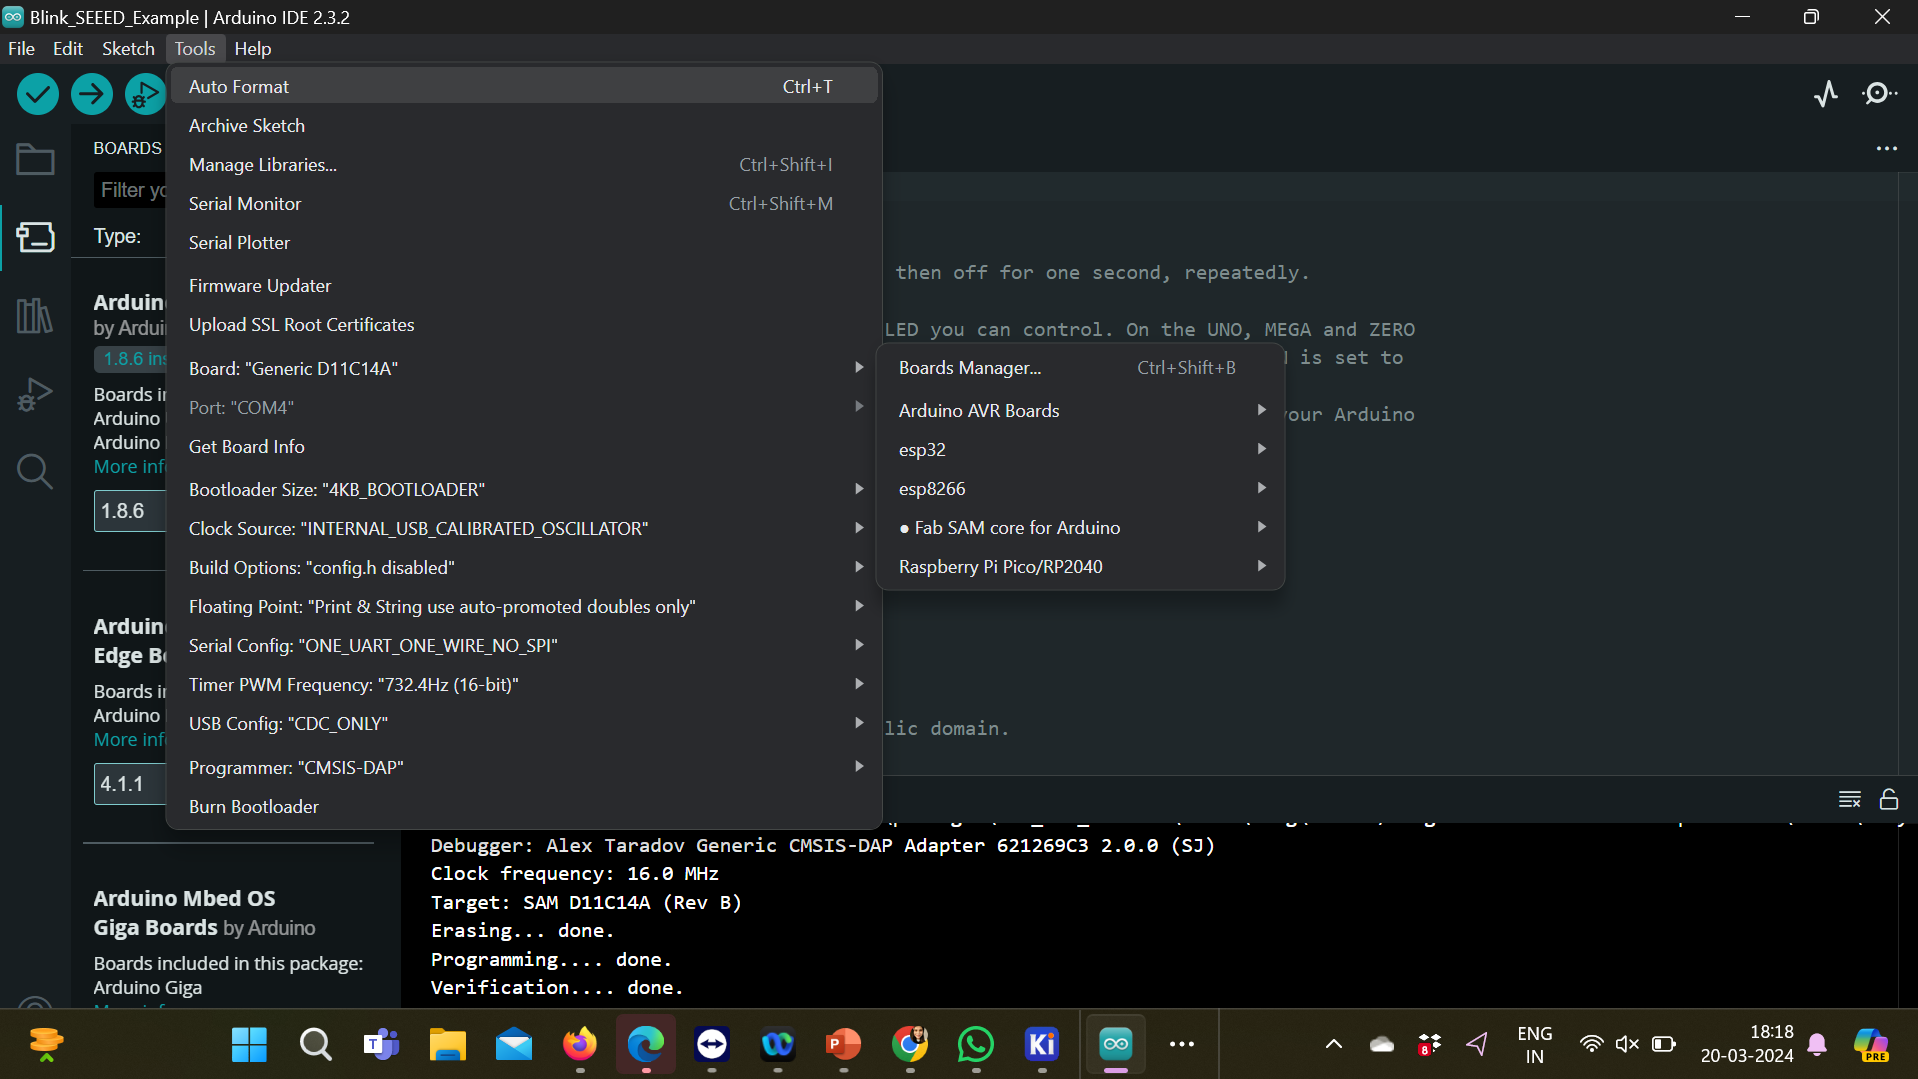Open the File menu
This screenshot has width=1918, height=1079.
[x=21, y=48]
